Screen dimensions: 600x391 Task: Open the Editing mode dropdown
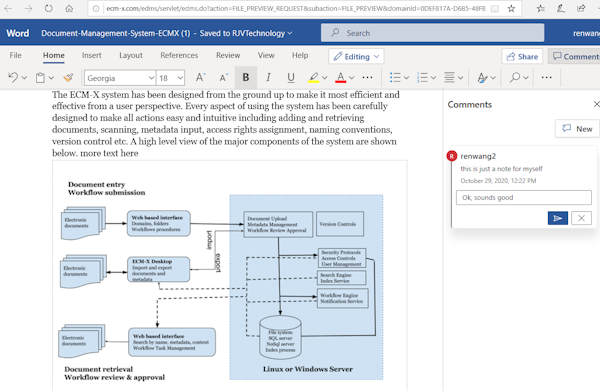pyautogui.click(x=356, y=57)
